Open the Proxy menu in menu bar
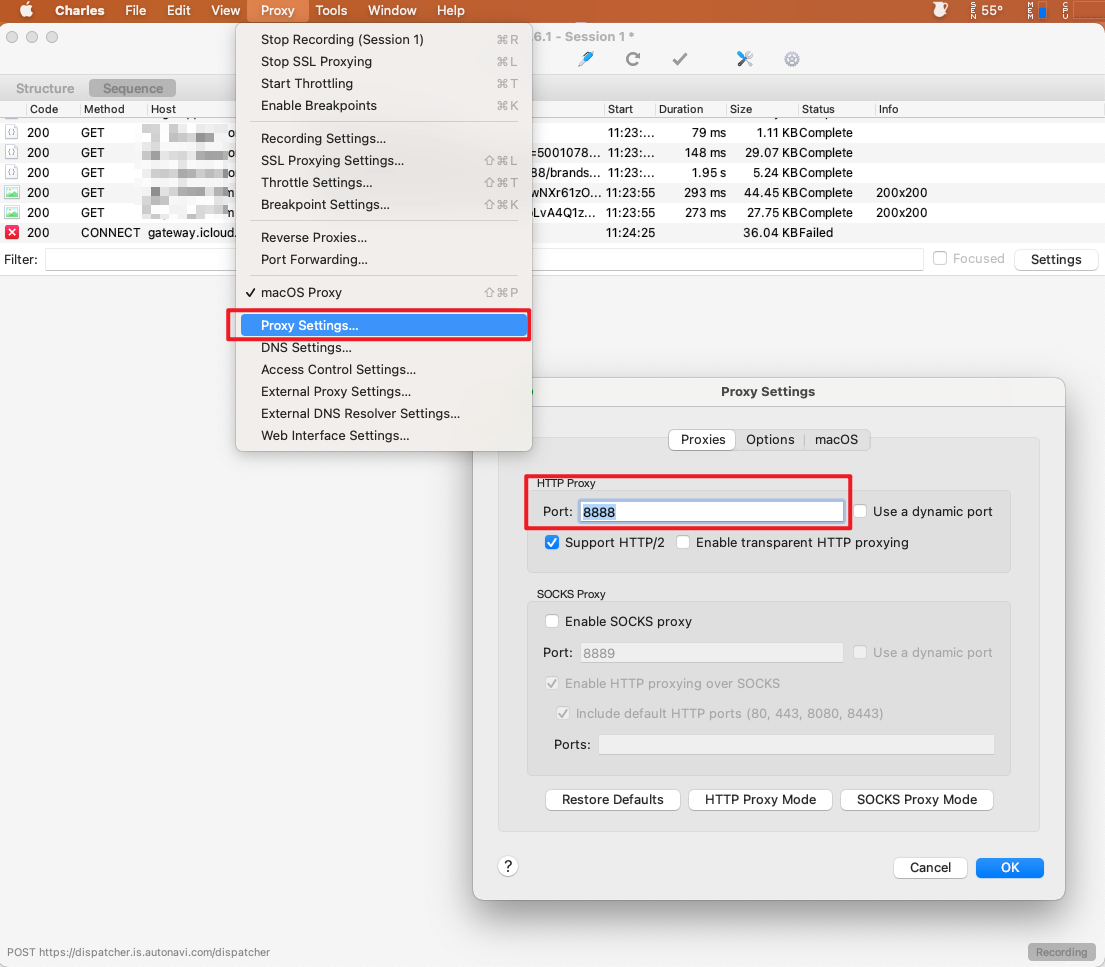The height and width of the screenshot is (967, 1105). (278, 11)
